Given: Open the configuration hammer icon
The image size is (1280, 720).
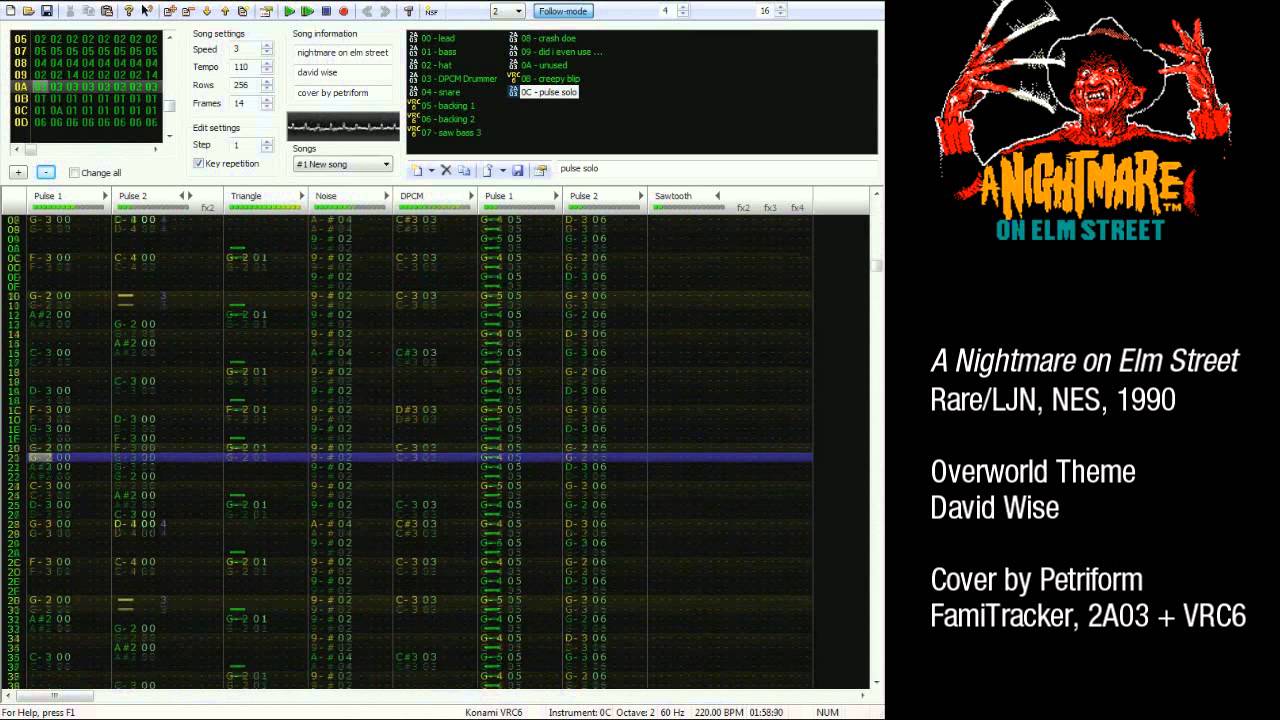Looking at the screenshot, I should pyautogui.click(x=408, y=11).
